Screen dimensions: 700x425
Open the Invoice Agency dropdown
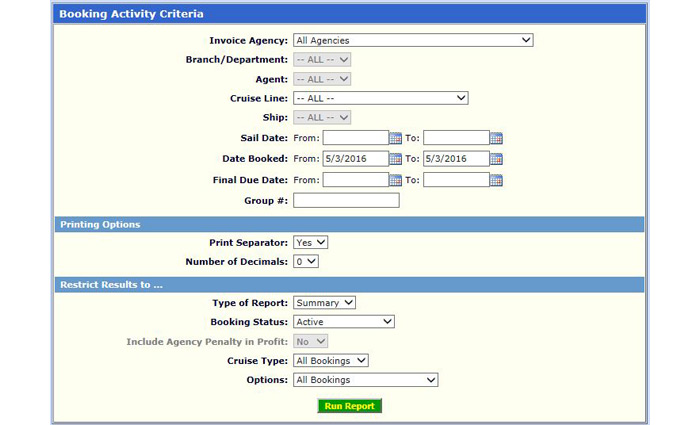[x=413, y=40]
